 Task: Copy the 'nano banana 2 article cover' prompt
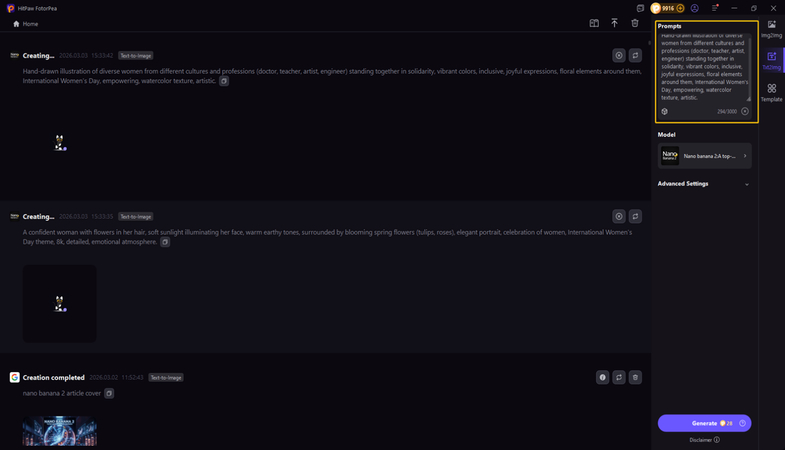[109, 393]
